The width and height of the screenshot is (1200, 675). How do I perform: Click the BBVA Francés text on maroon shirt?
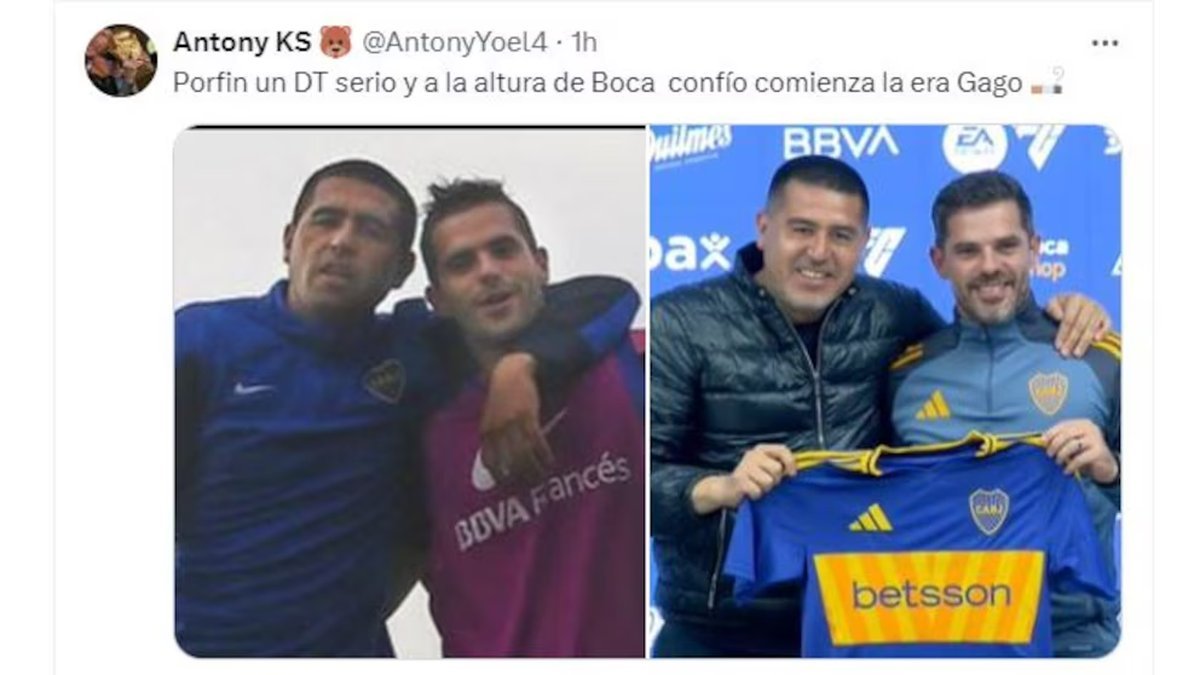[543, 500]
